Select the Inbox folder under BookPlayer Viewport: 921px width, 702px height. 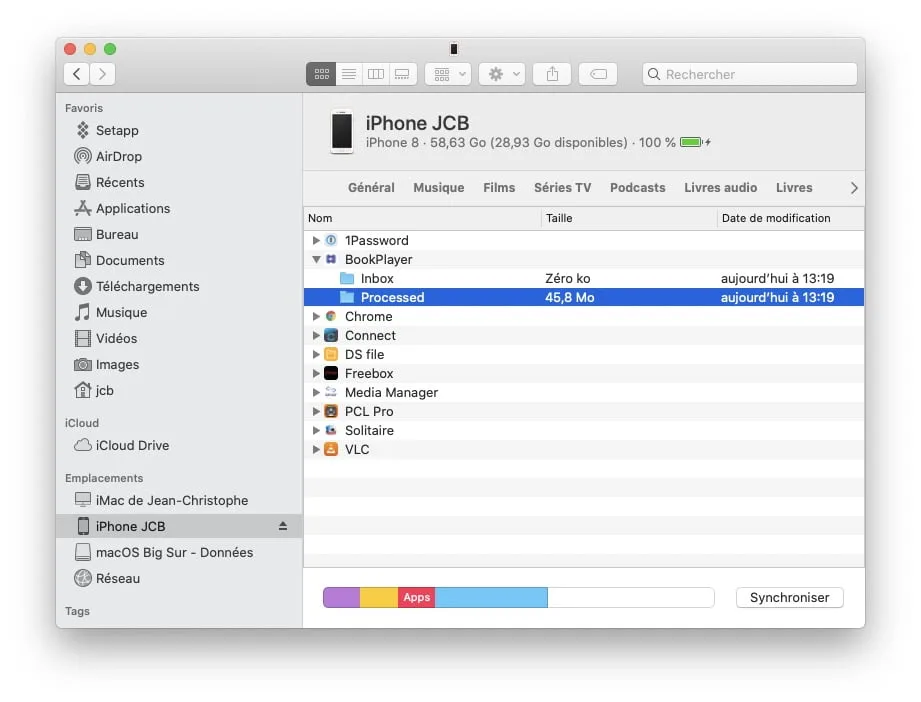[x=584, y=278]
